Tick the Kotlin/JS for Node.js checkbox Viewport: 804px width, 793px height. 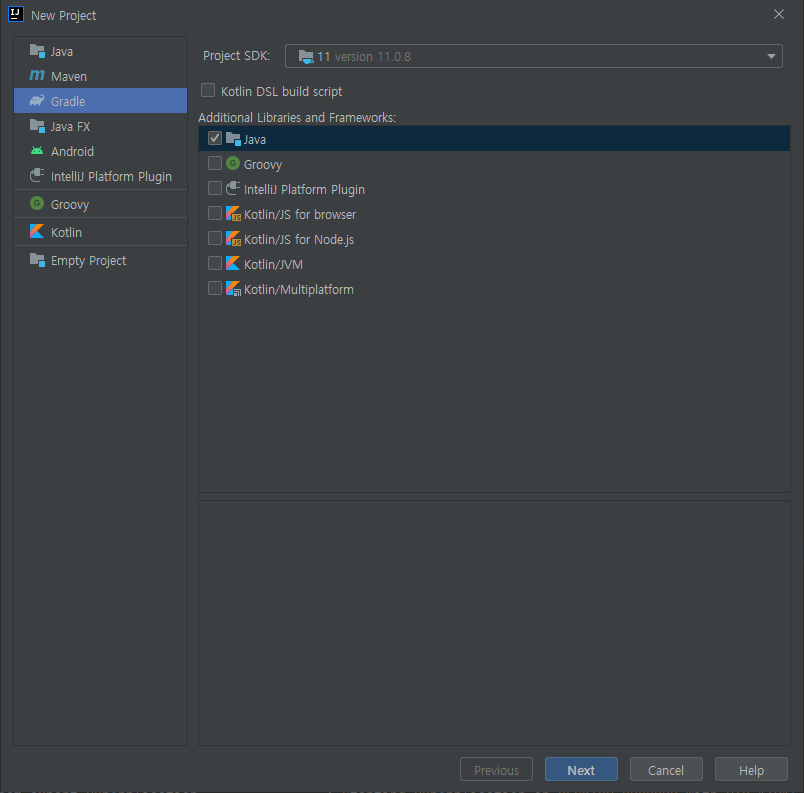pos(215,238)
